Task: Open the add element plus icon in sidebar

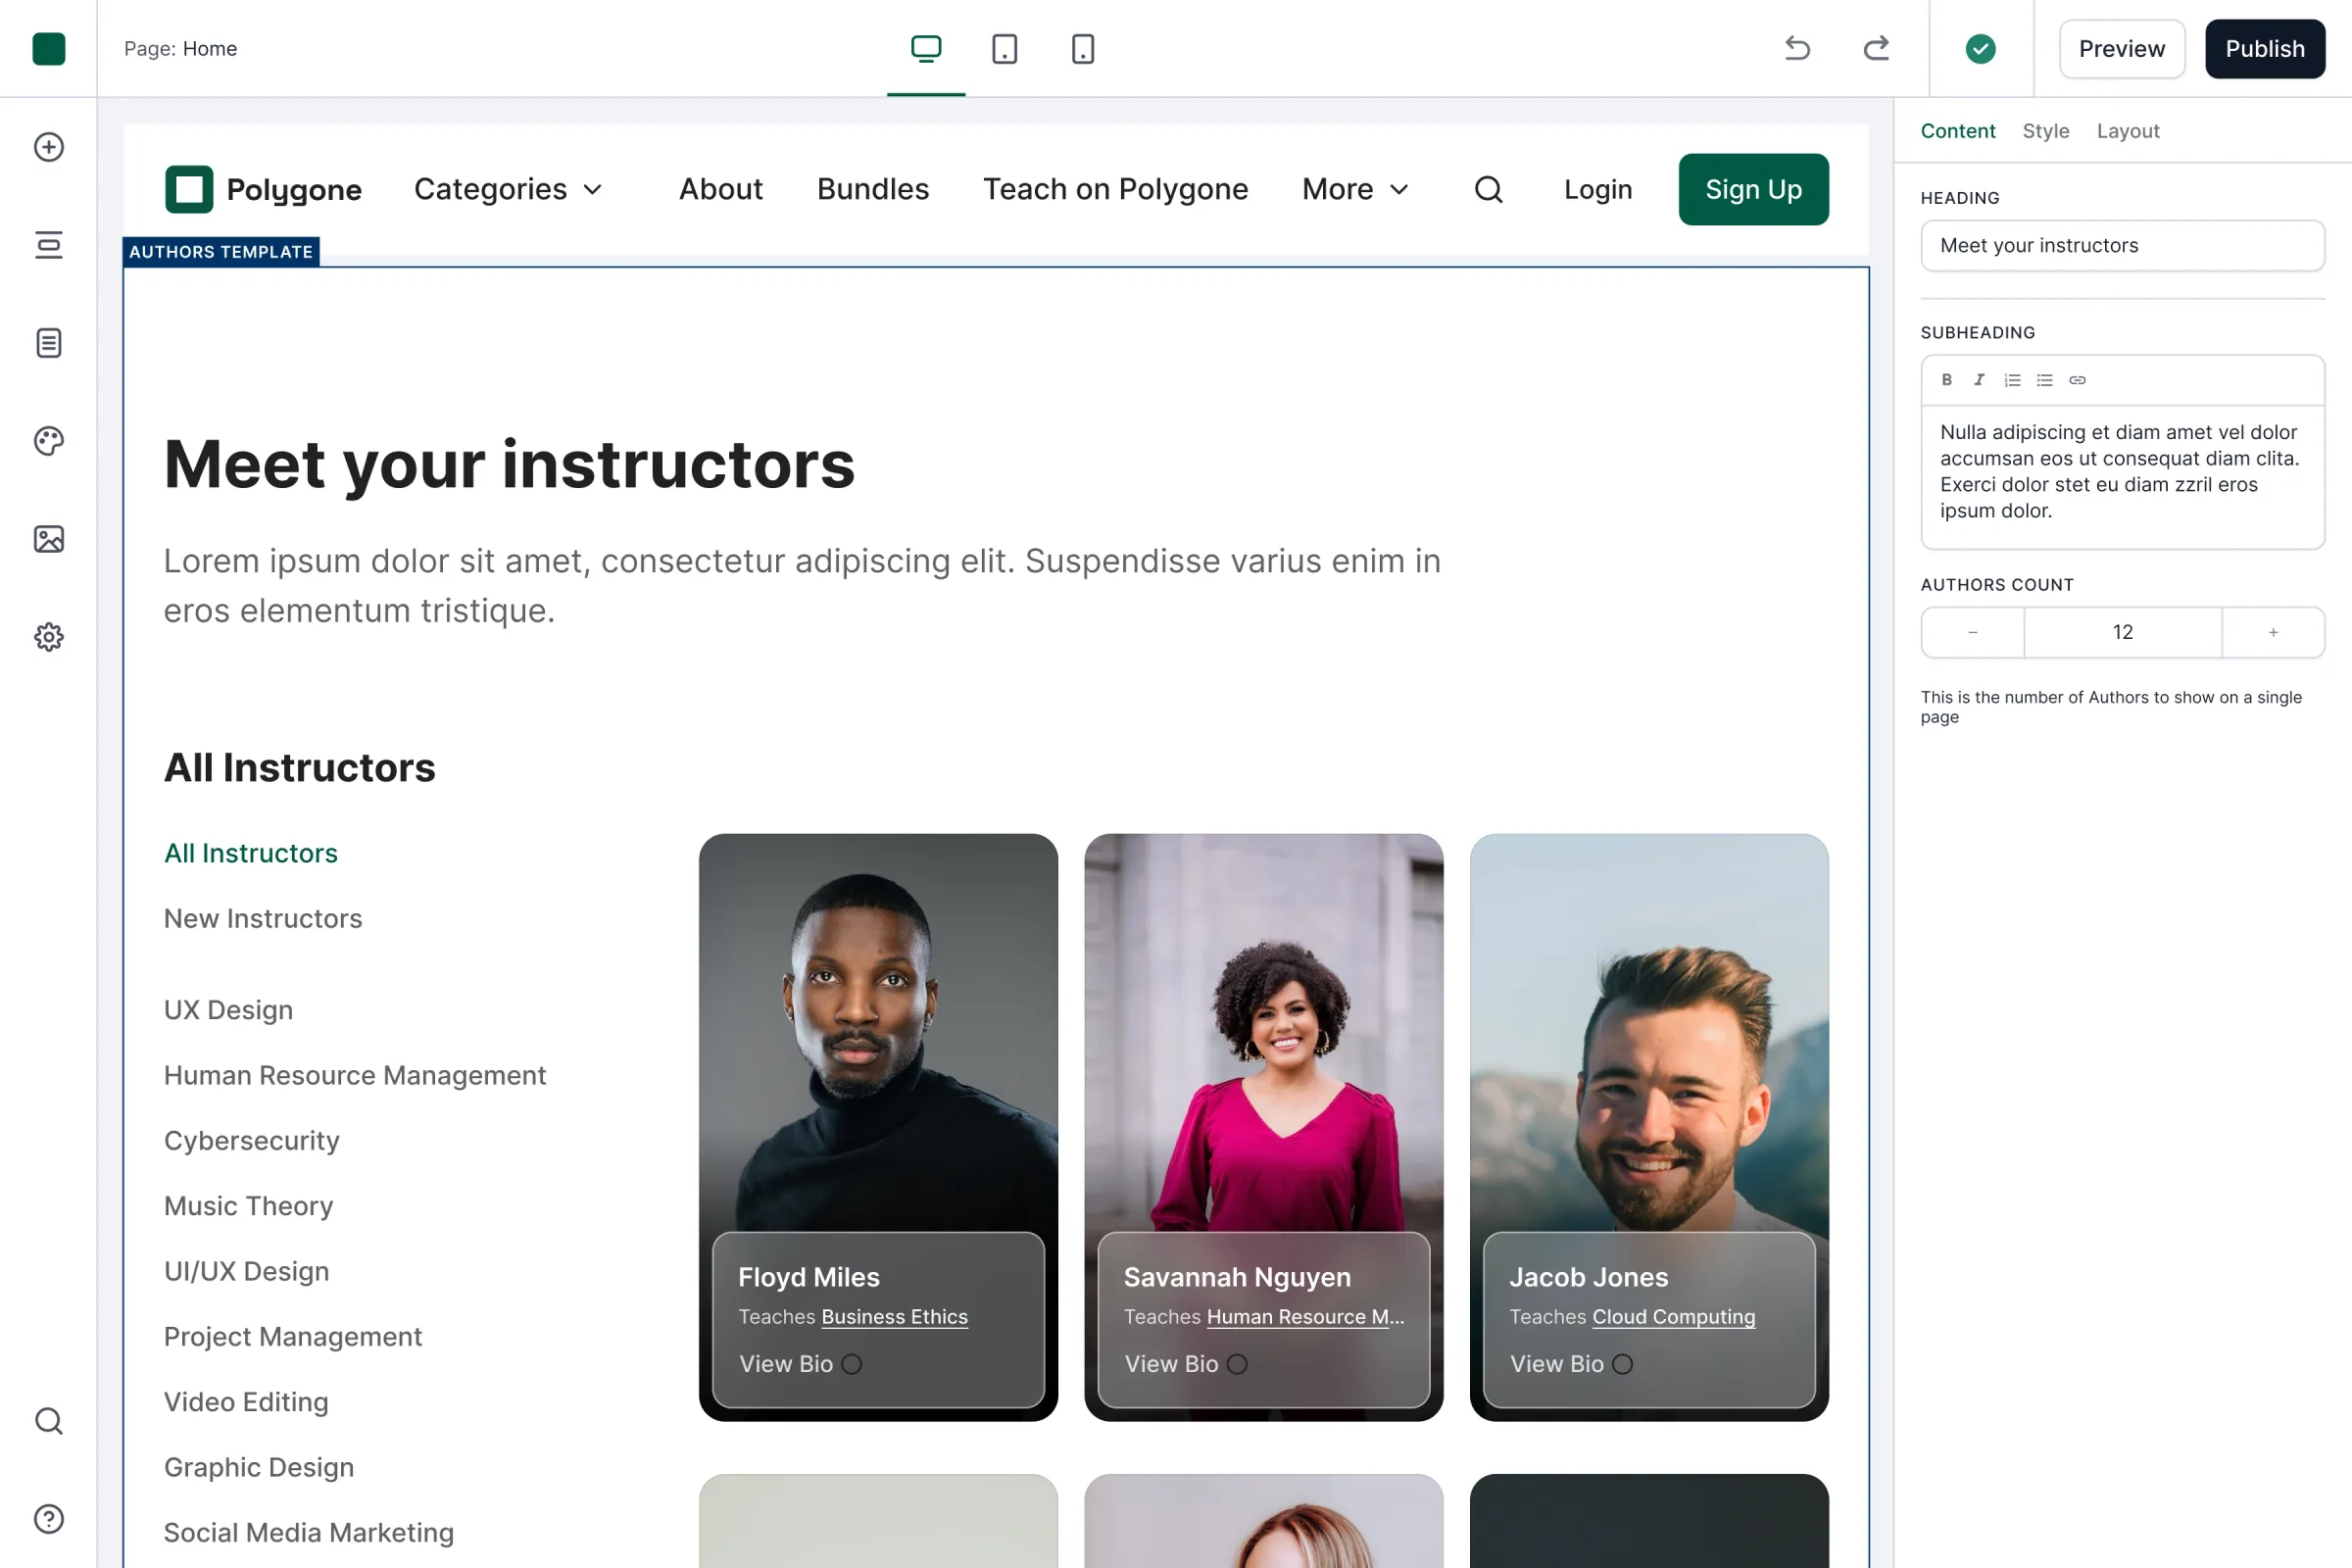Action: pos(48,147)
